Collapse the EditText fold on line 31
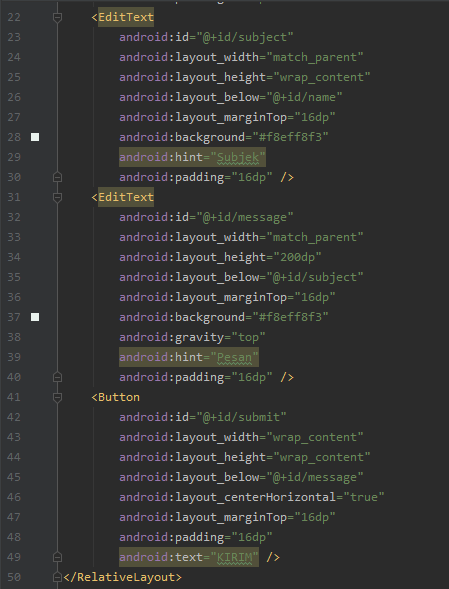 pos(57,197)
